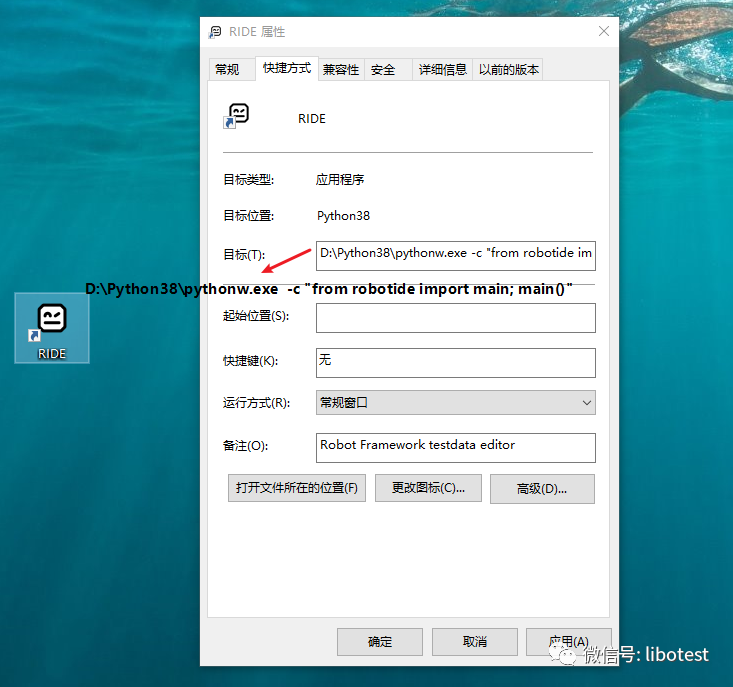Viewport: 733px width, 687px height.
Task: Click the 起始位置(S) input field
Action: click(x=456, y=318)
